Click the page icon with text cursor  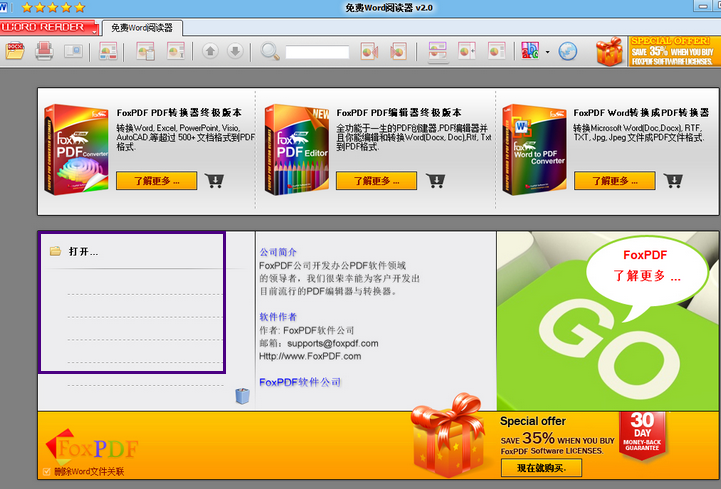tap(176, 51)
